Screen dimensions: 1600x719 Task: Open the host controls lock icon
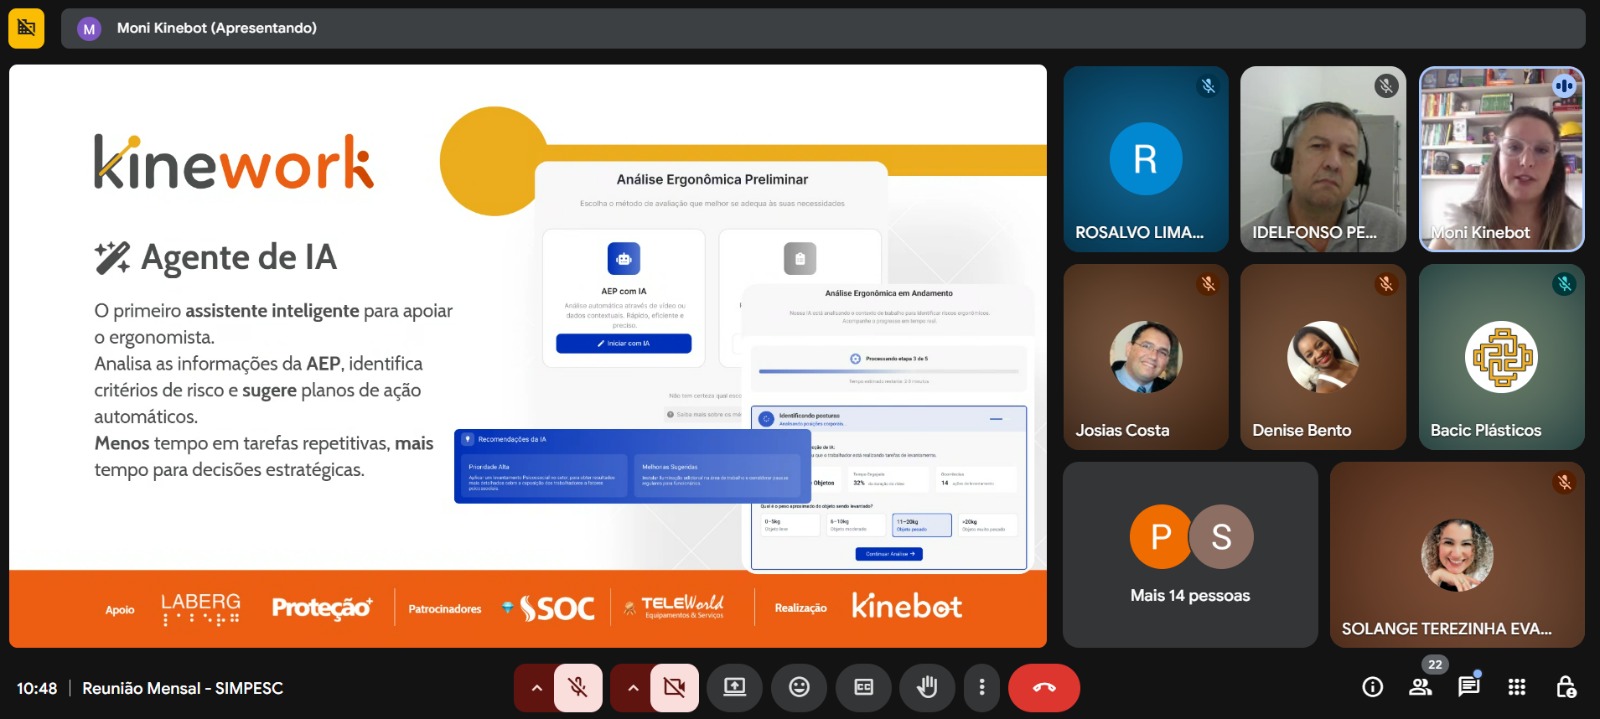tap(1566, 687)
